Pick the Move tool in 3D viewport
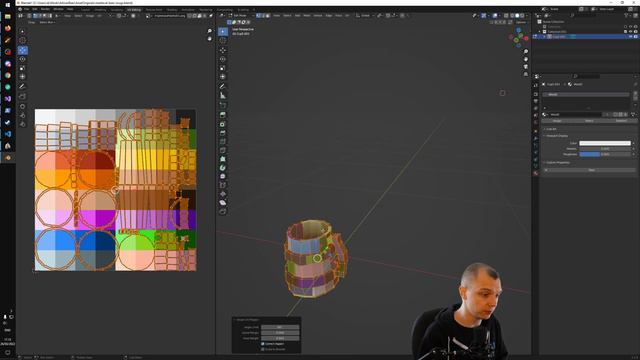The image size is (640, 360). (223, 50)
